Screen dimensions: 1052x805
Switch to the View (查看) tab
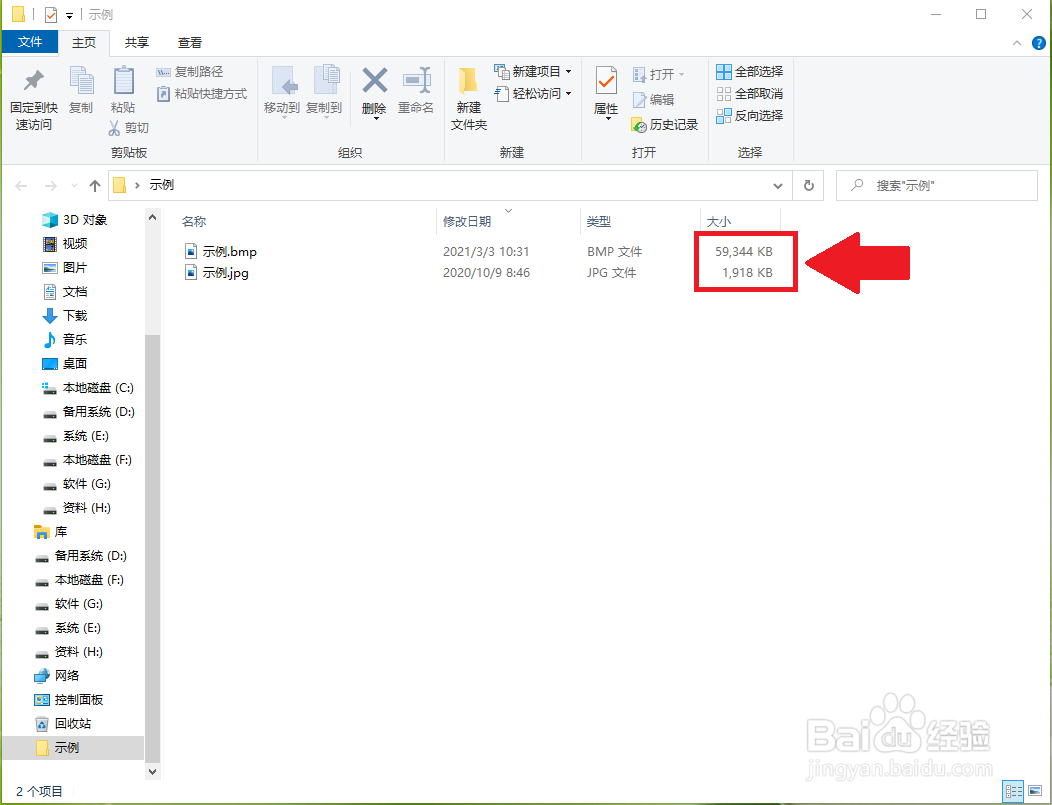pos(190,42)
